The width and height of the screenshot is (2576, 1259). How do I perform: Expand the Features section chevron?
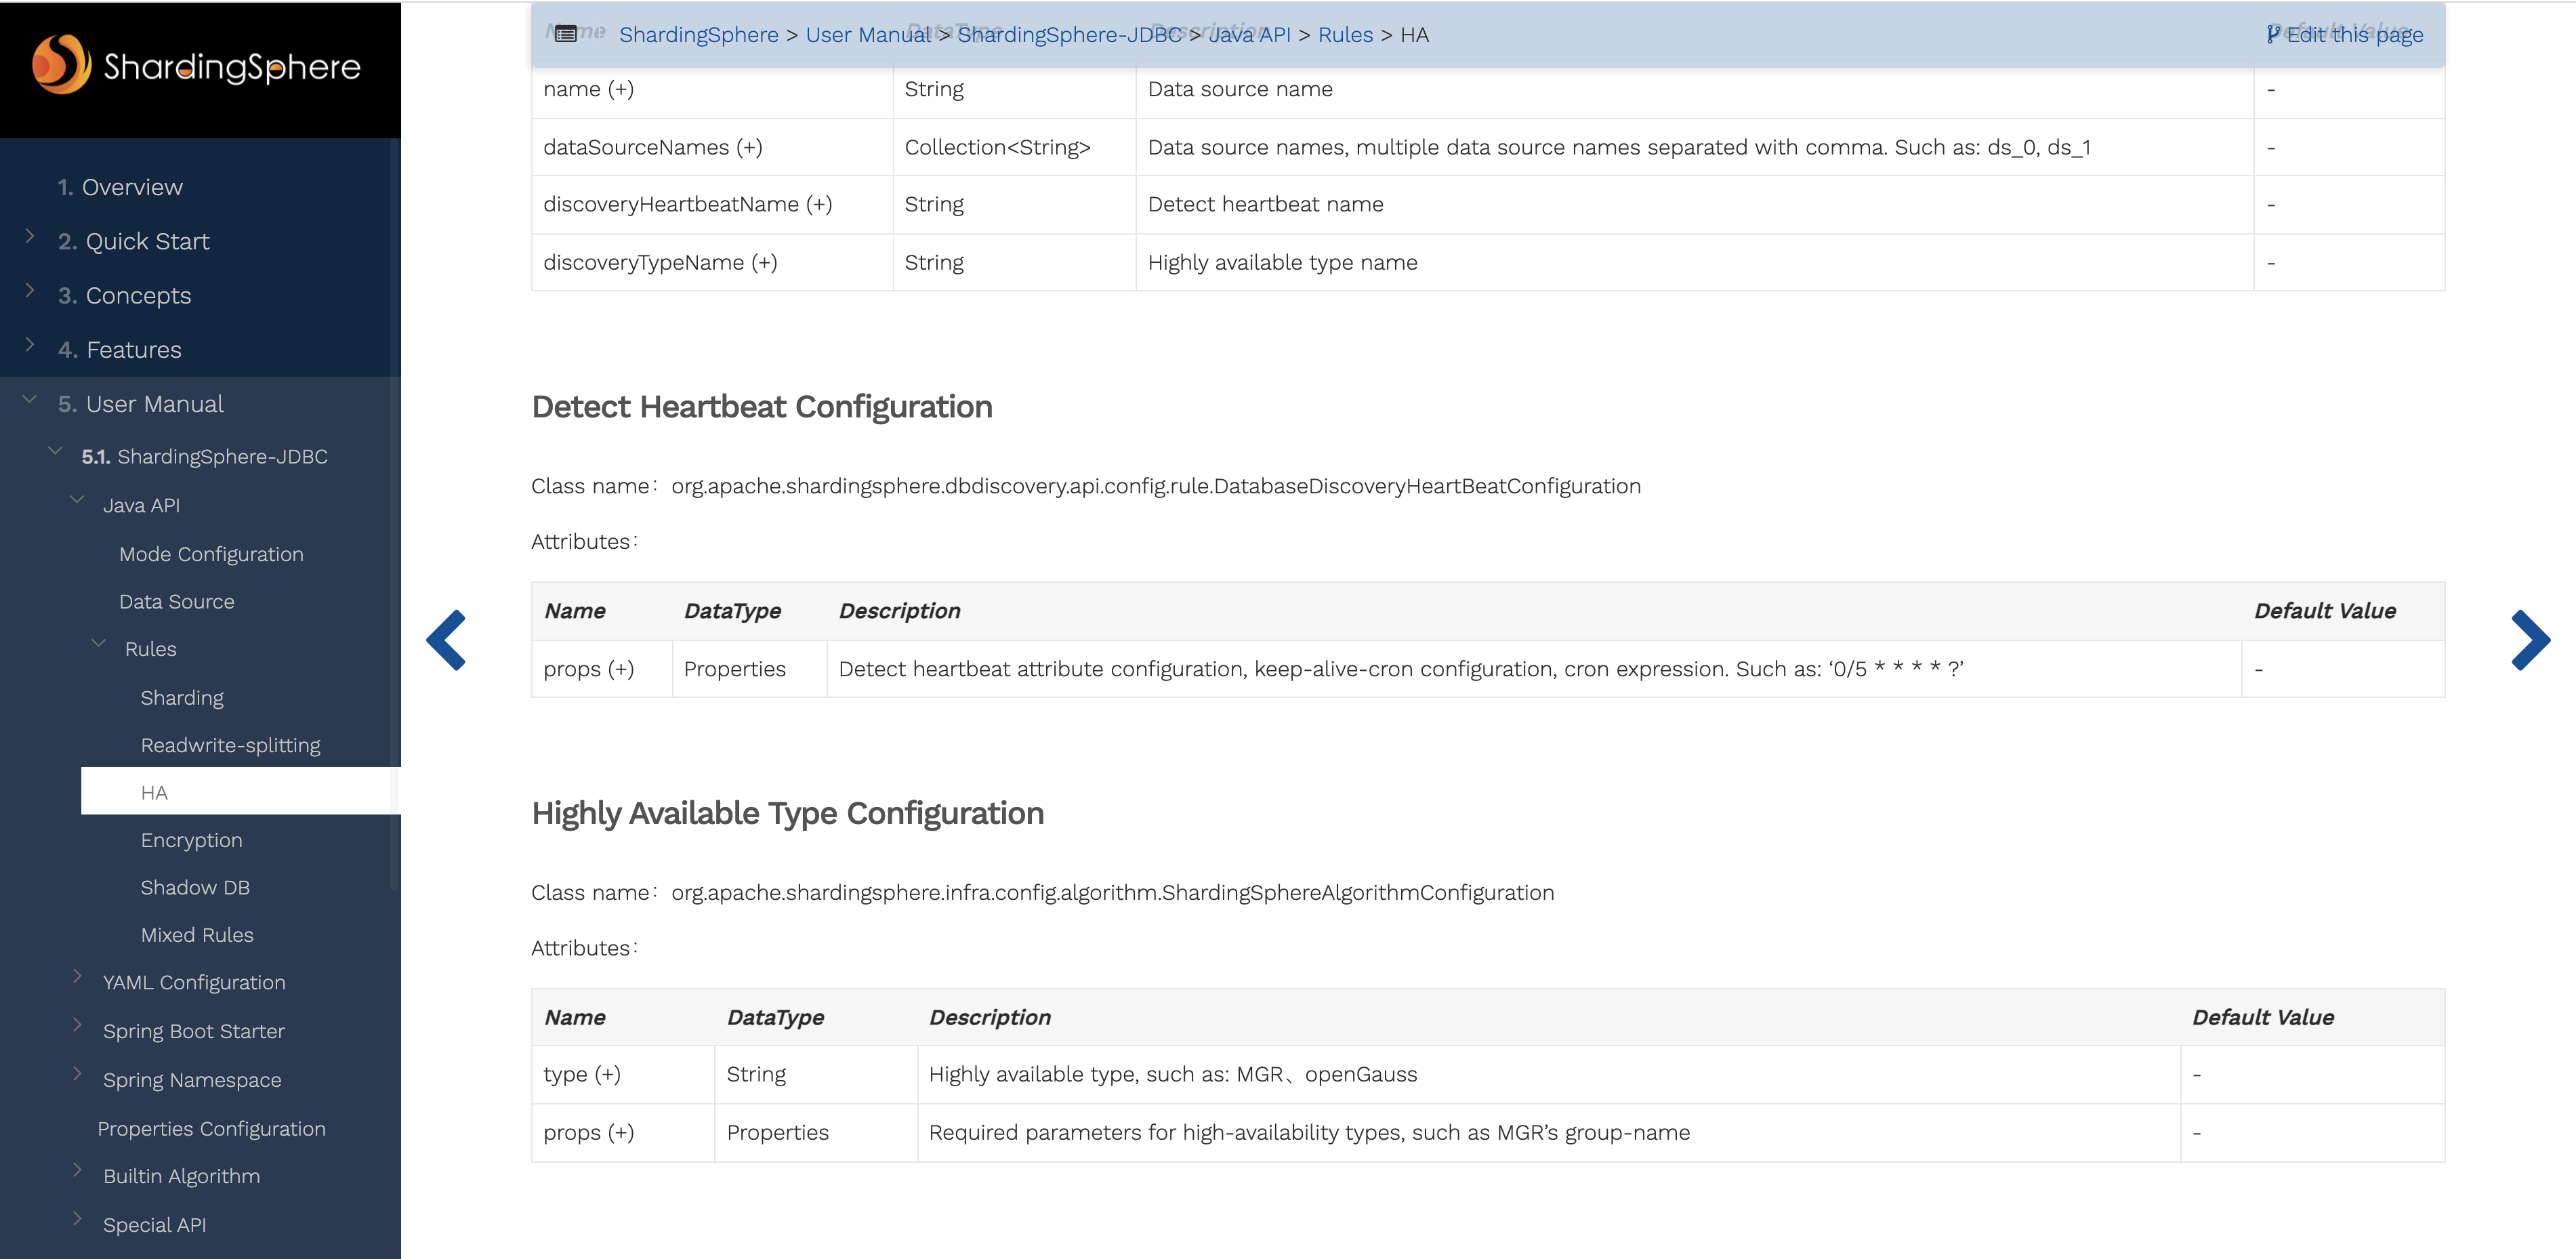[x=30, y=345]
